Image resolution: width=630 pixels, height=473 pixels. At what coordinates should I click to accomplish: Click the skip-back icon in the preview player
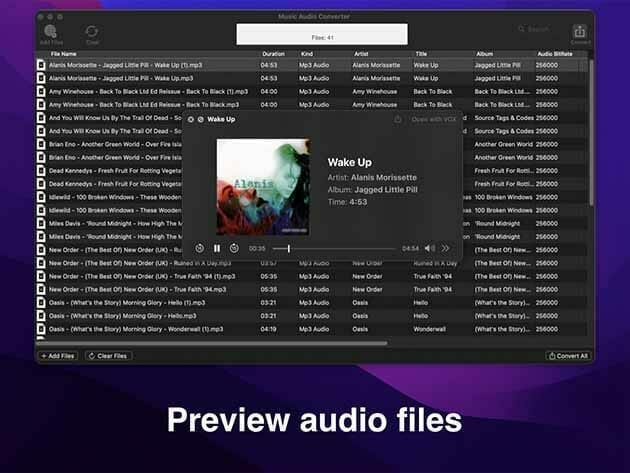(x=200, y=248)
